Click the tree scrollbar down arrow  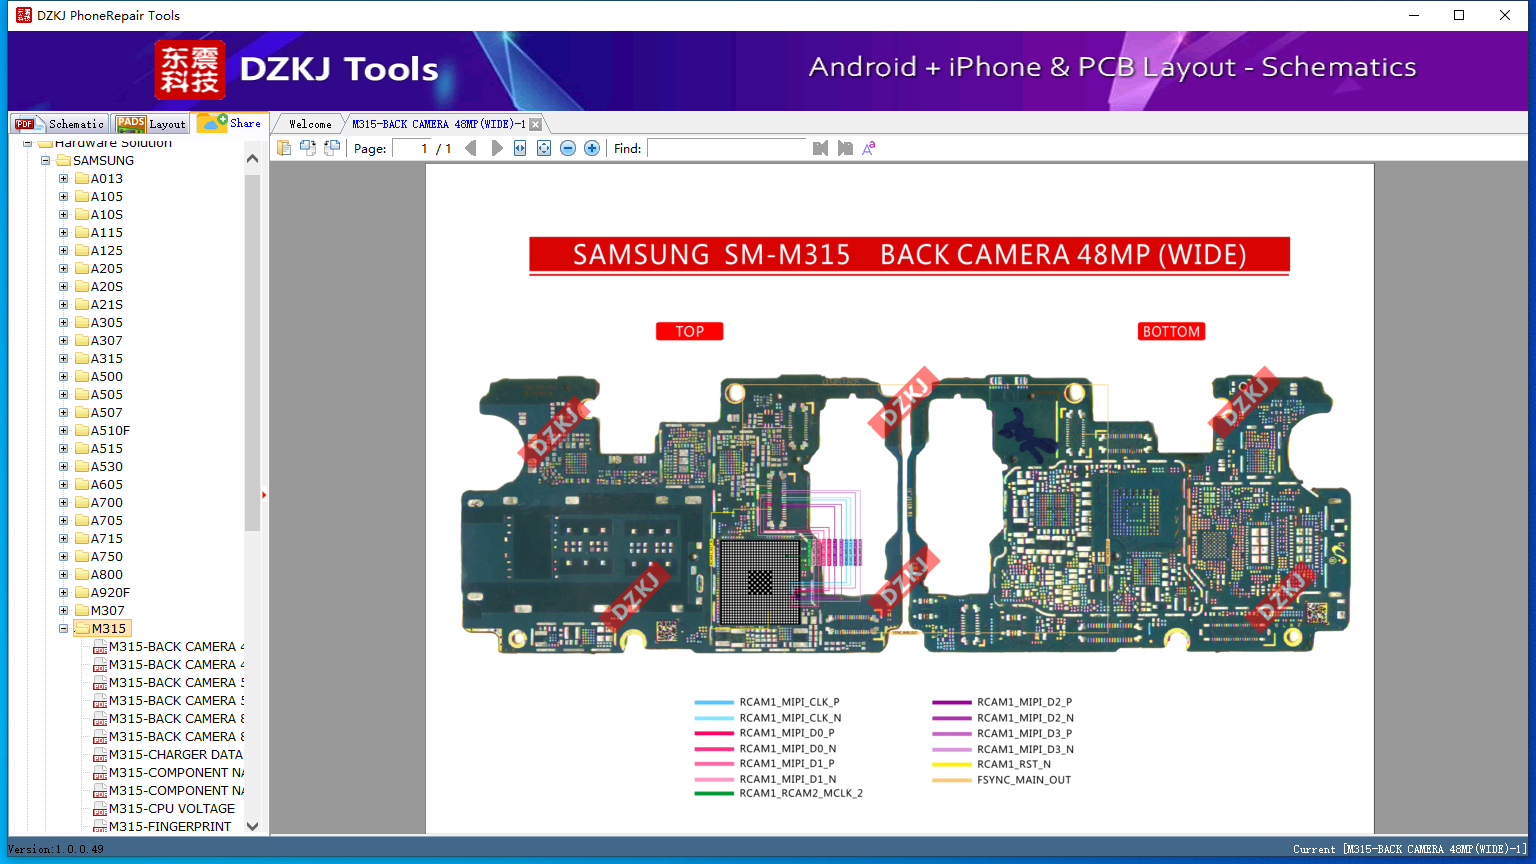coord(252,826)
